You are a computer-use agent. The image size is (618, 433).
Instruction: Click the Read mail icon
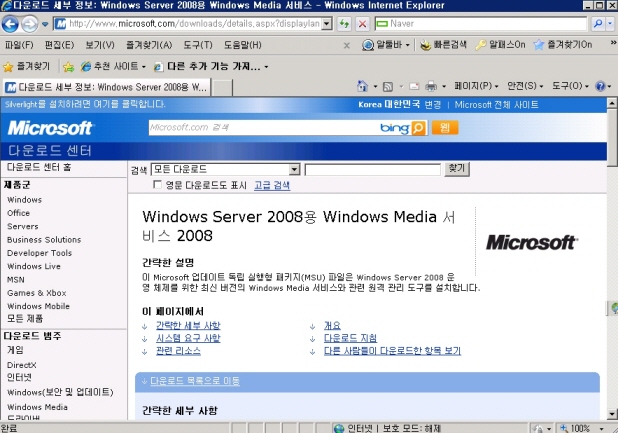tap(414, 86)
